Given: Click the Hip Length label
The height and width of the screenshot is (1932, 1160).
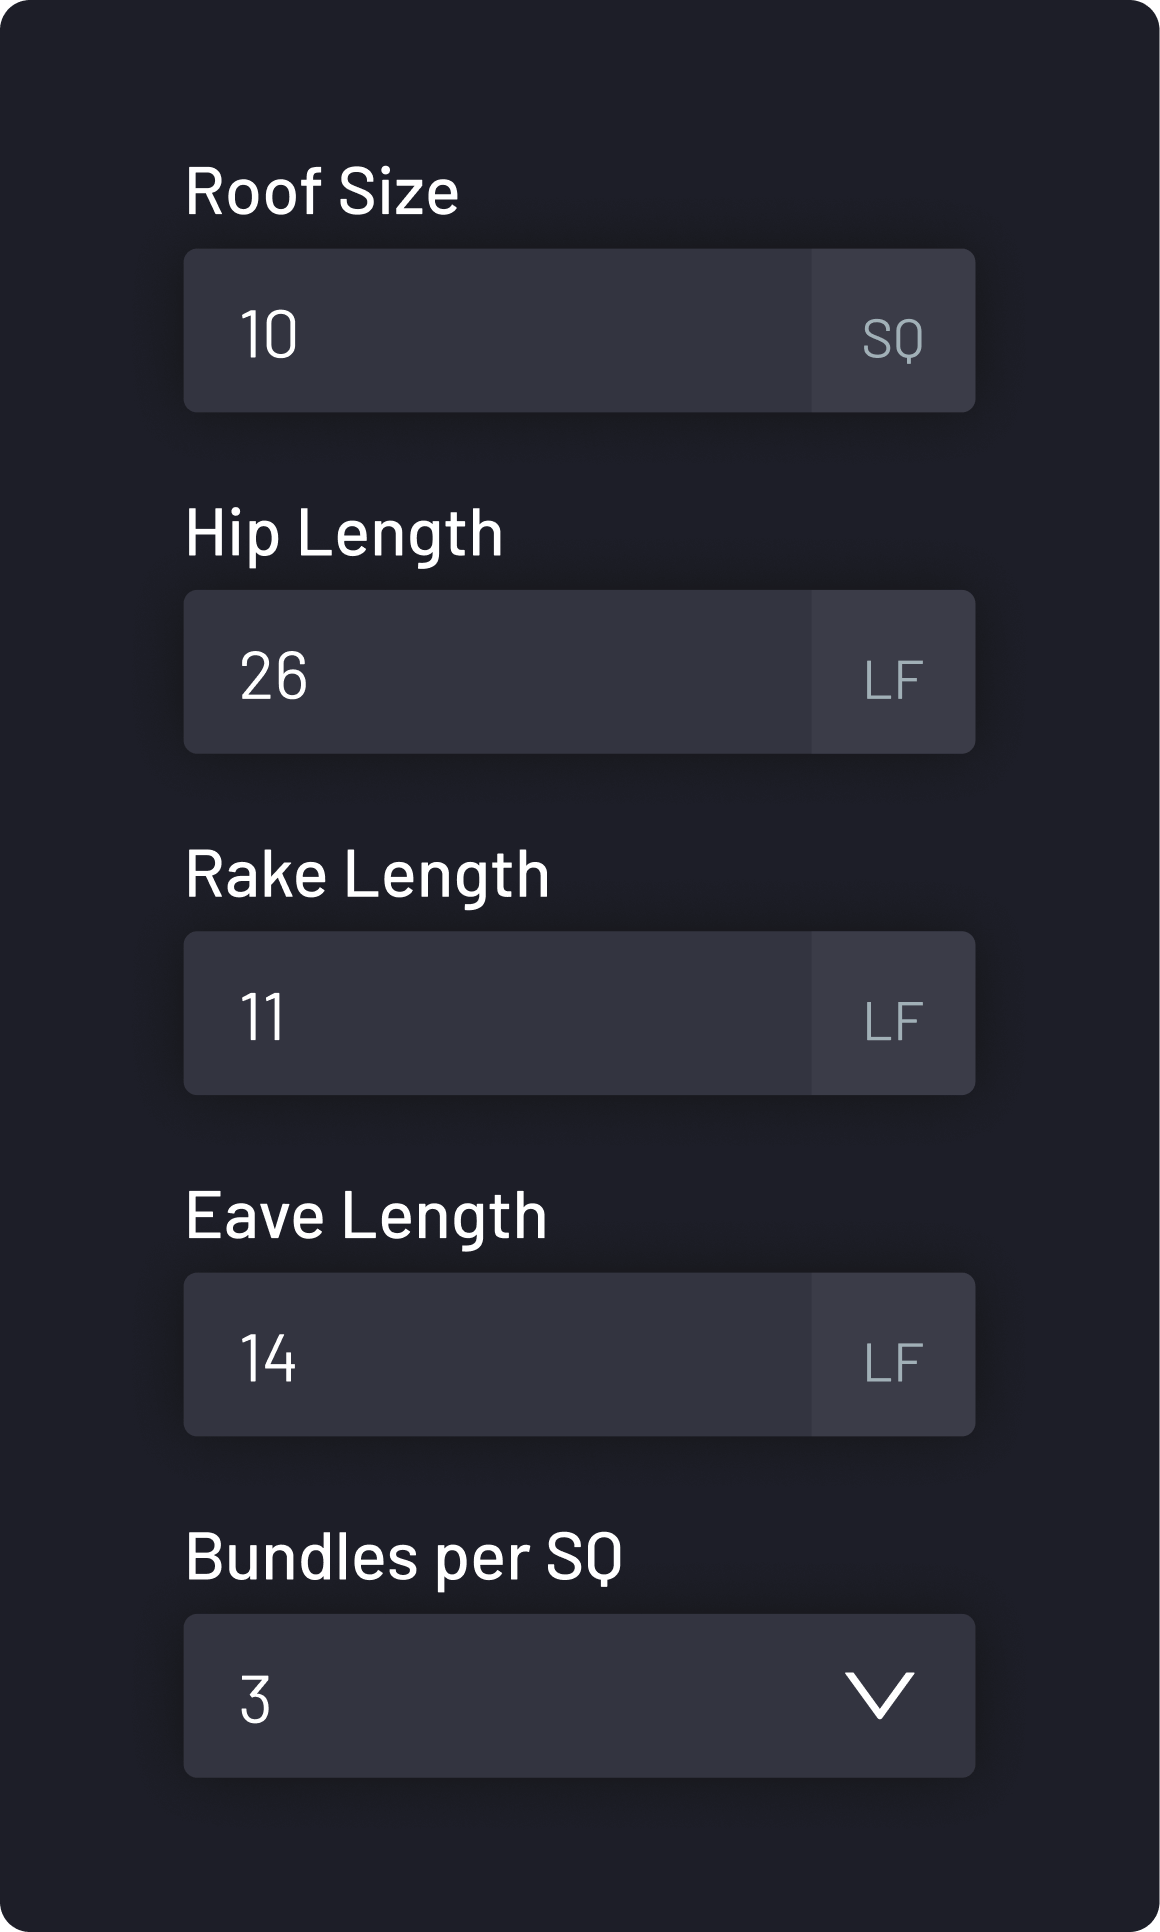Looking at the screenshot, I should 344,532.
